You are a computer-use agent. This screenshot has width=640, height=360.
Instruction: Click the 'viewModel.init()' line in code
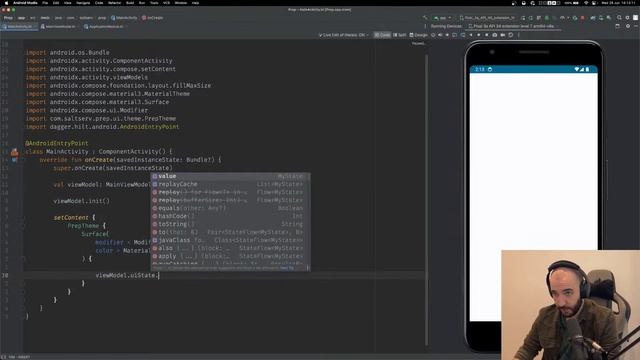point(82,201)
